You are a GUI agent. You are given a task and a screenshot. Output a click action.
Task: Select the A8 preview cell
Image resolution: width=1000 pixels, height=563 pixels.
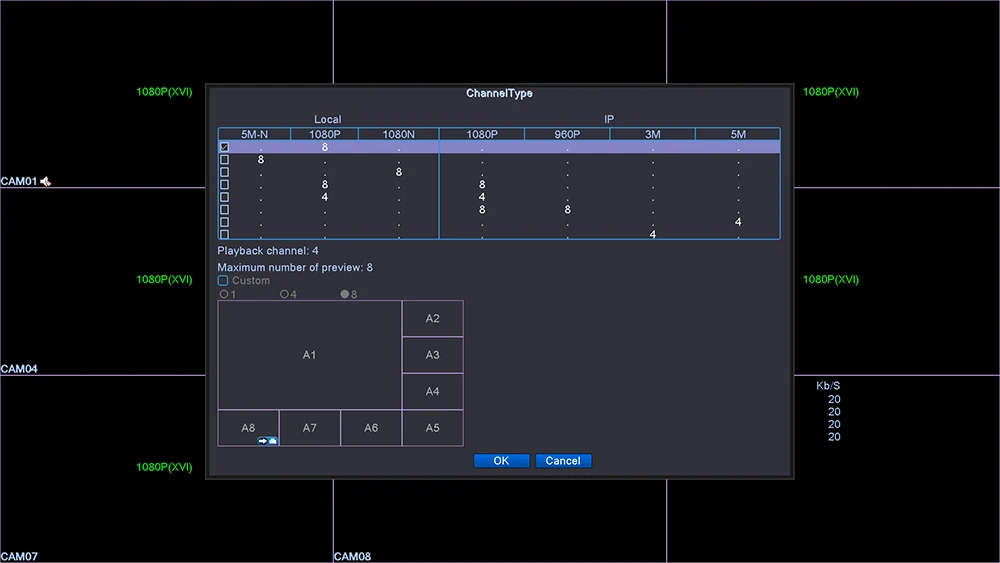click(x=248, y=428)
